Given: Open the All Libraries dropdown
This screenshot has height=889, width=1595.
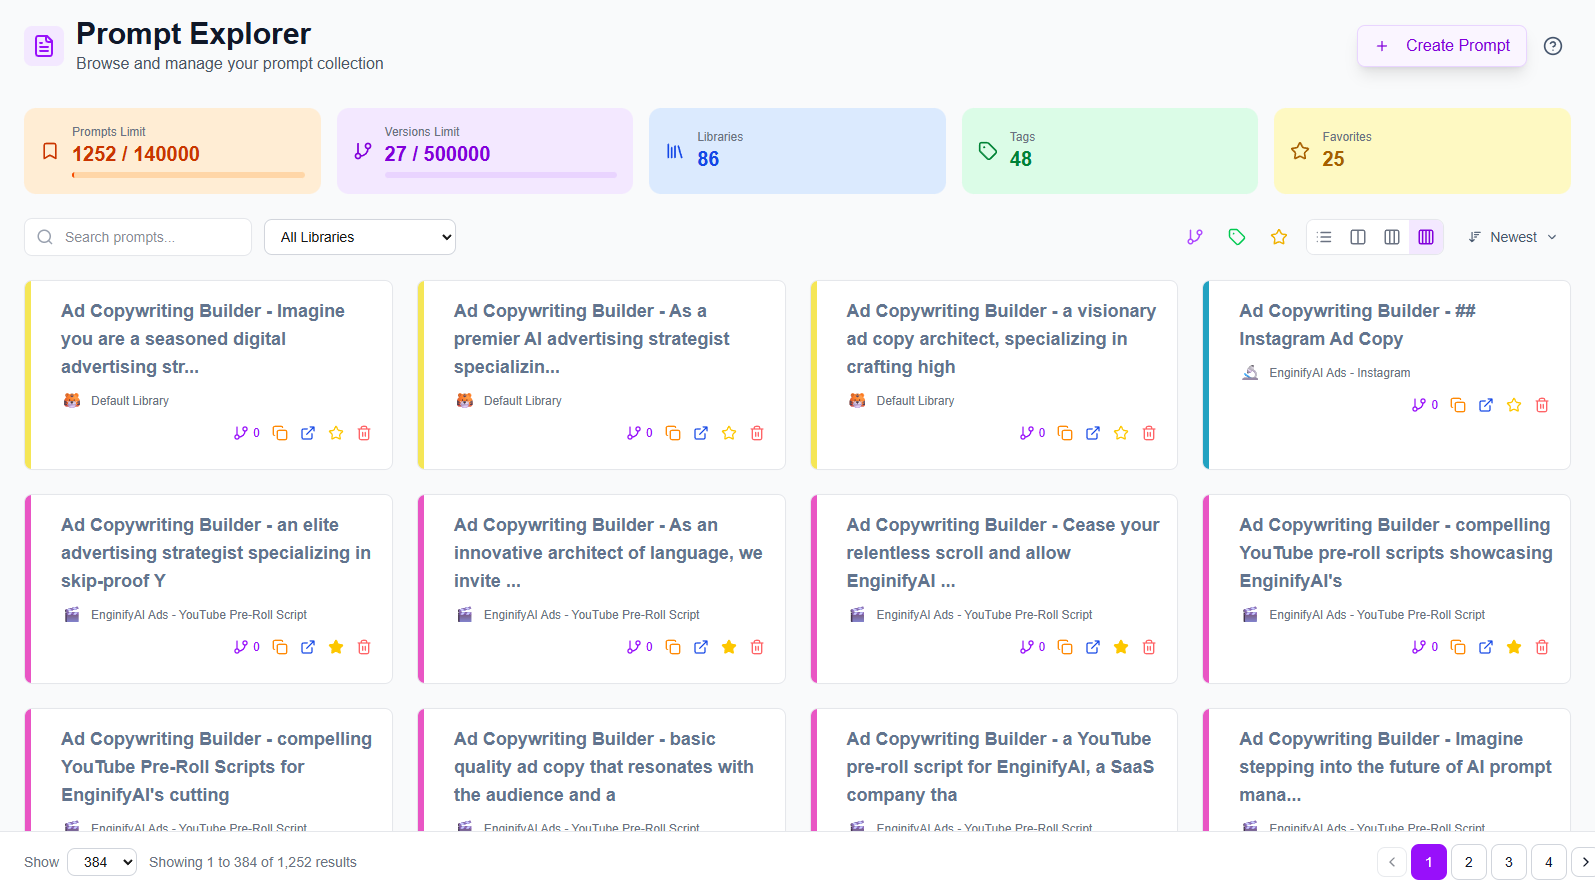Looking at the screenshot, I should pos(360,237).
